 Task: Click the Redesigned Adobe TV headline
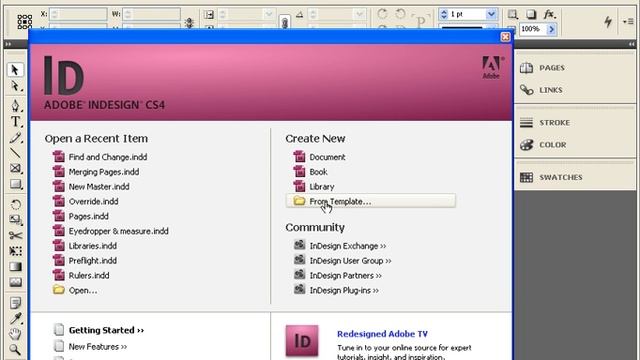tap(382, 334)
